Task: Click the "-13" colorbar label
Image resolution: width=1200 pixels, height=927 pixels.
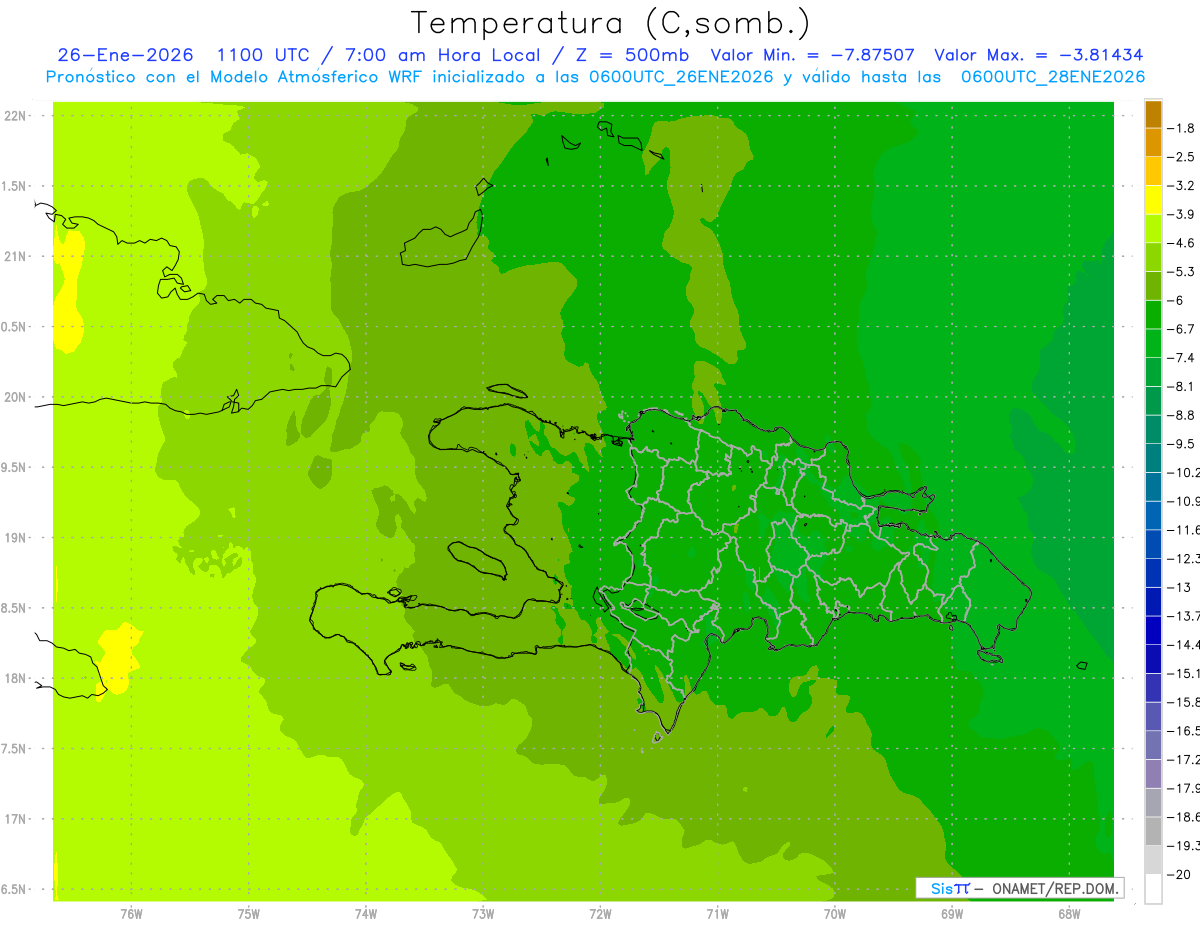Action: pos(1178,587)
